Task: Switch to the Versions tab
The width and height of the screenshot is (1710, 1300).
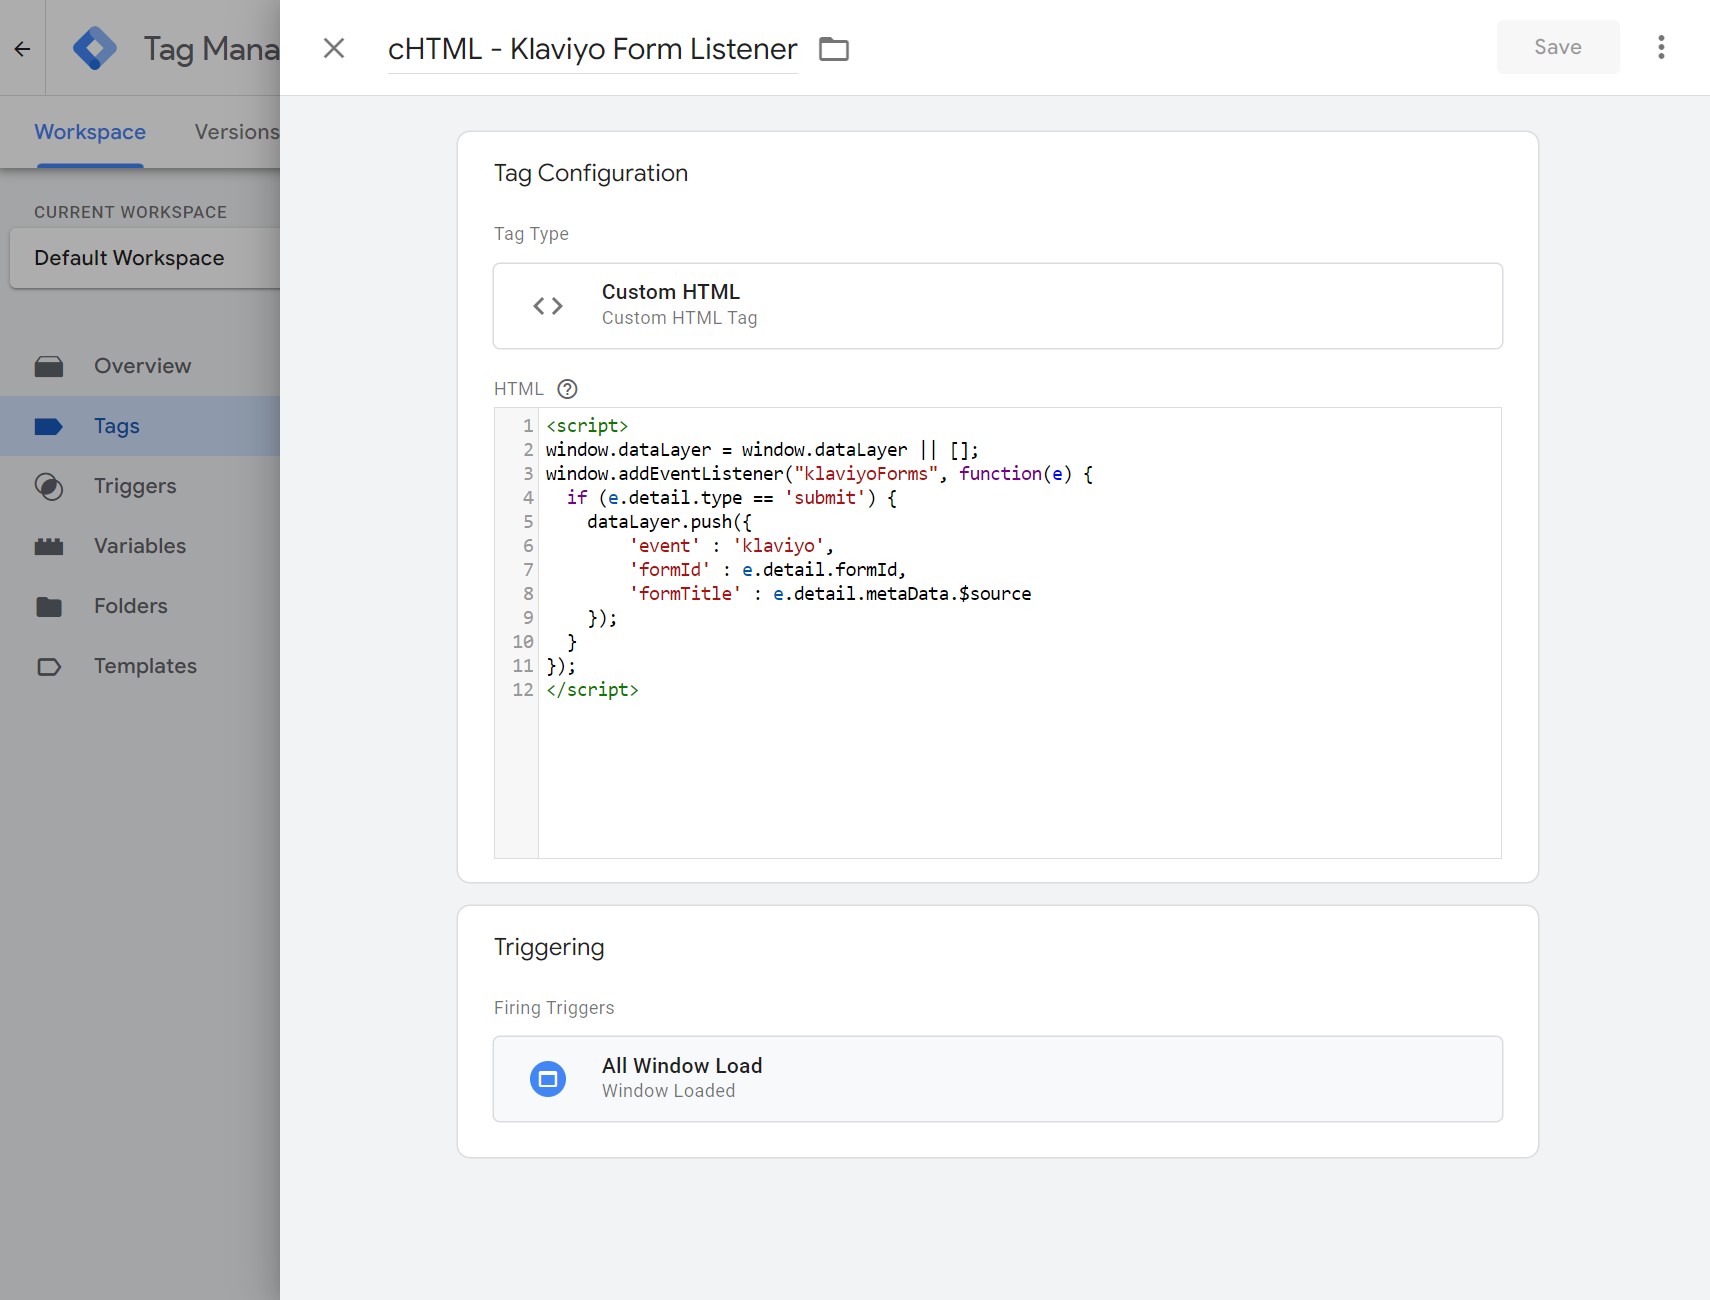Action: pos(237,132)
